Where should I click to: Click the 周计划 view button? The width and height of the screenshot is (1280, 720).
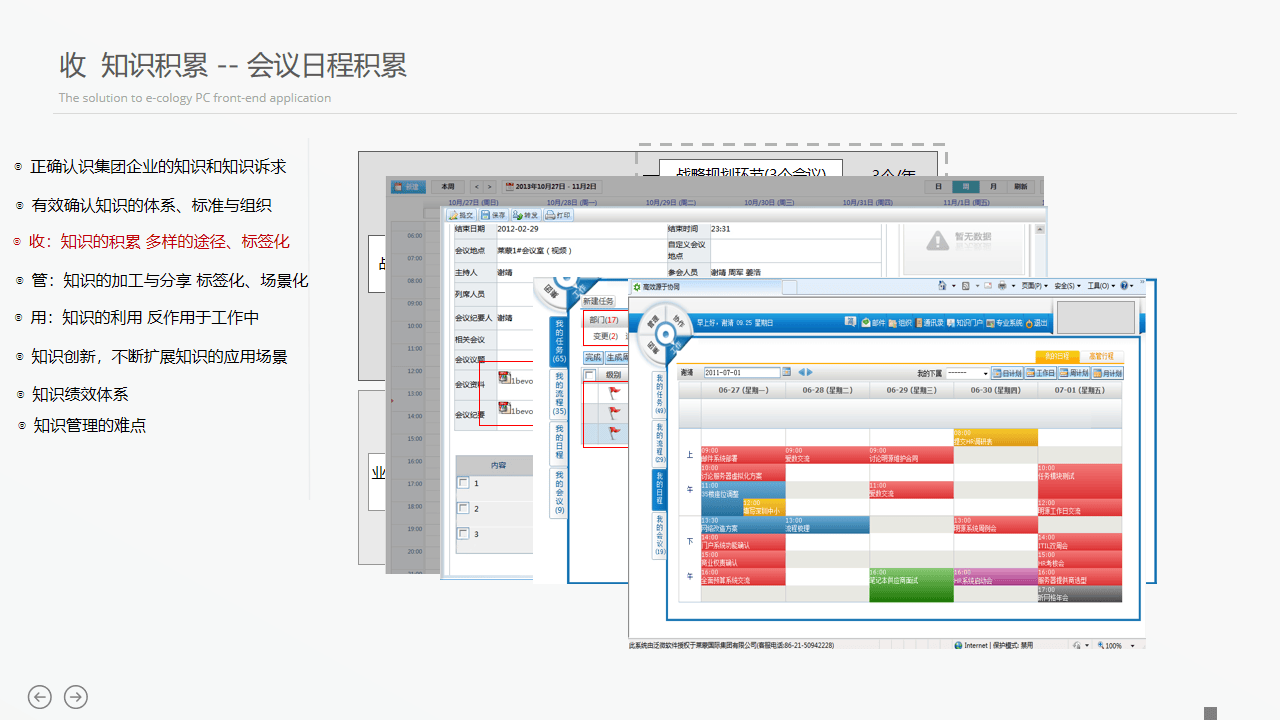click(1073, 373)
